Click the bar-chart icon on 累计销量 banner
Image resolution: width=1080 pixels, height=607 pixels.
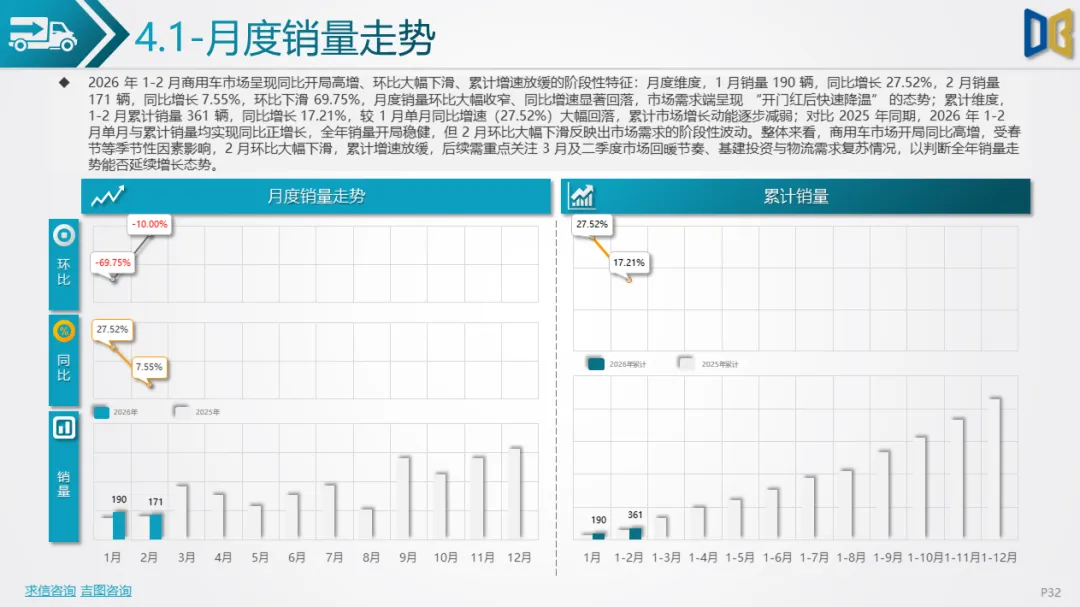pos(580,196)
